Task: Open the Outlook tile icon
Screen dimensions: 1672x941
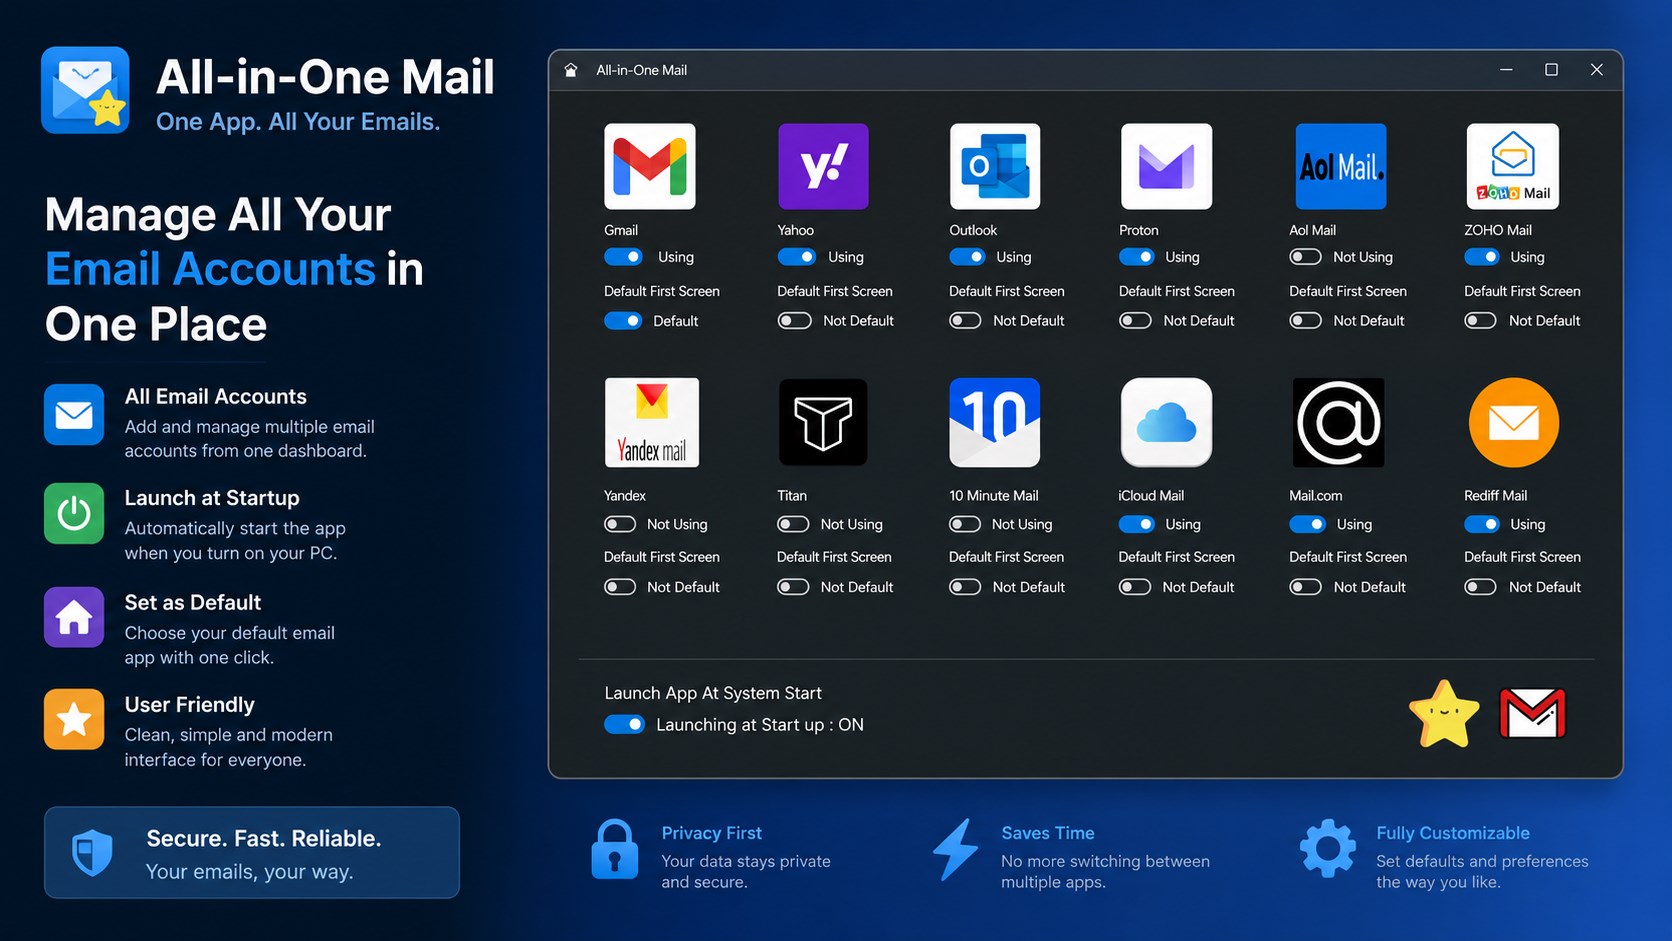Action: [x=995, y=166]
